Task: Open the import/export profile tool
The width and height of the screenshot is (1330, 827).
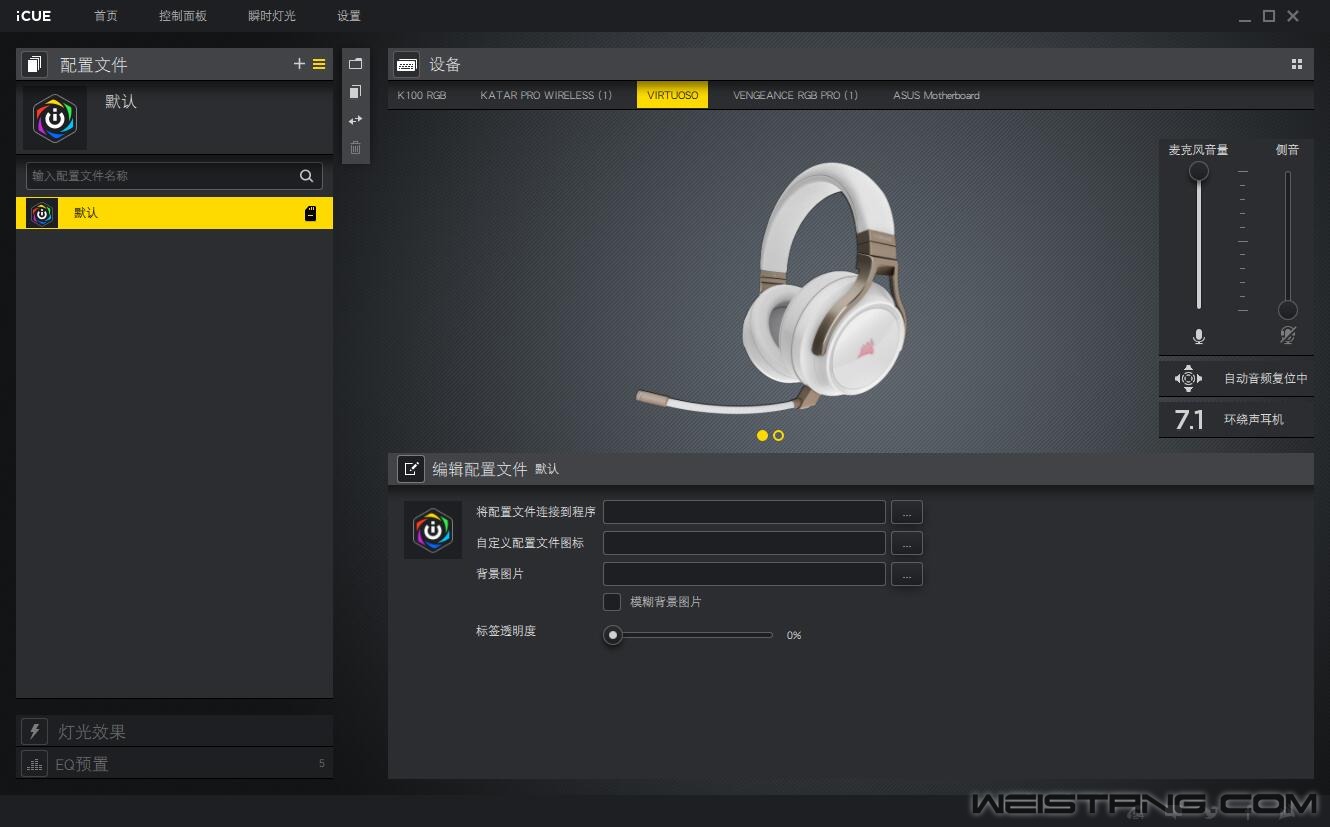Action: coord(355,120)
